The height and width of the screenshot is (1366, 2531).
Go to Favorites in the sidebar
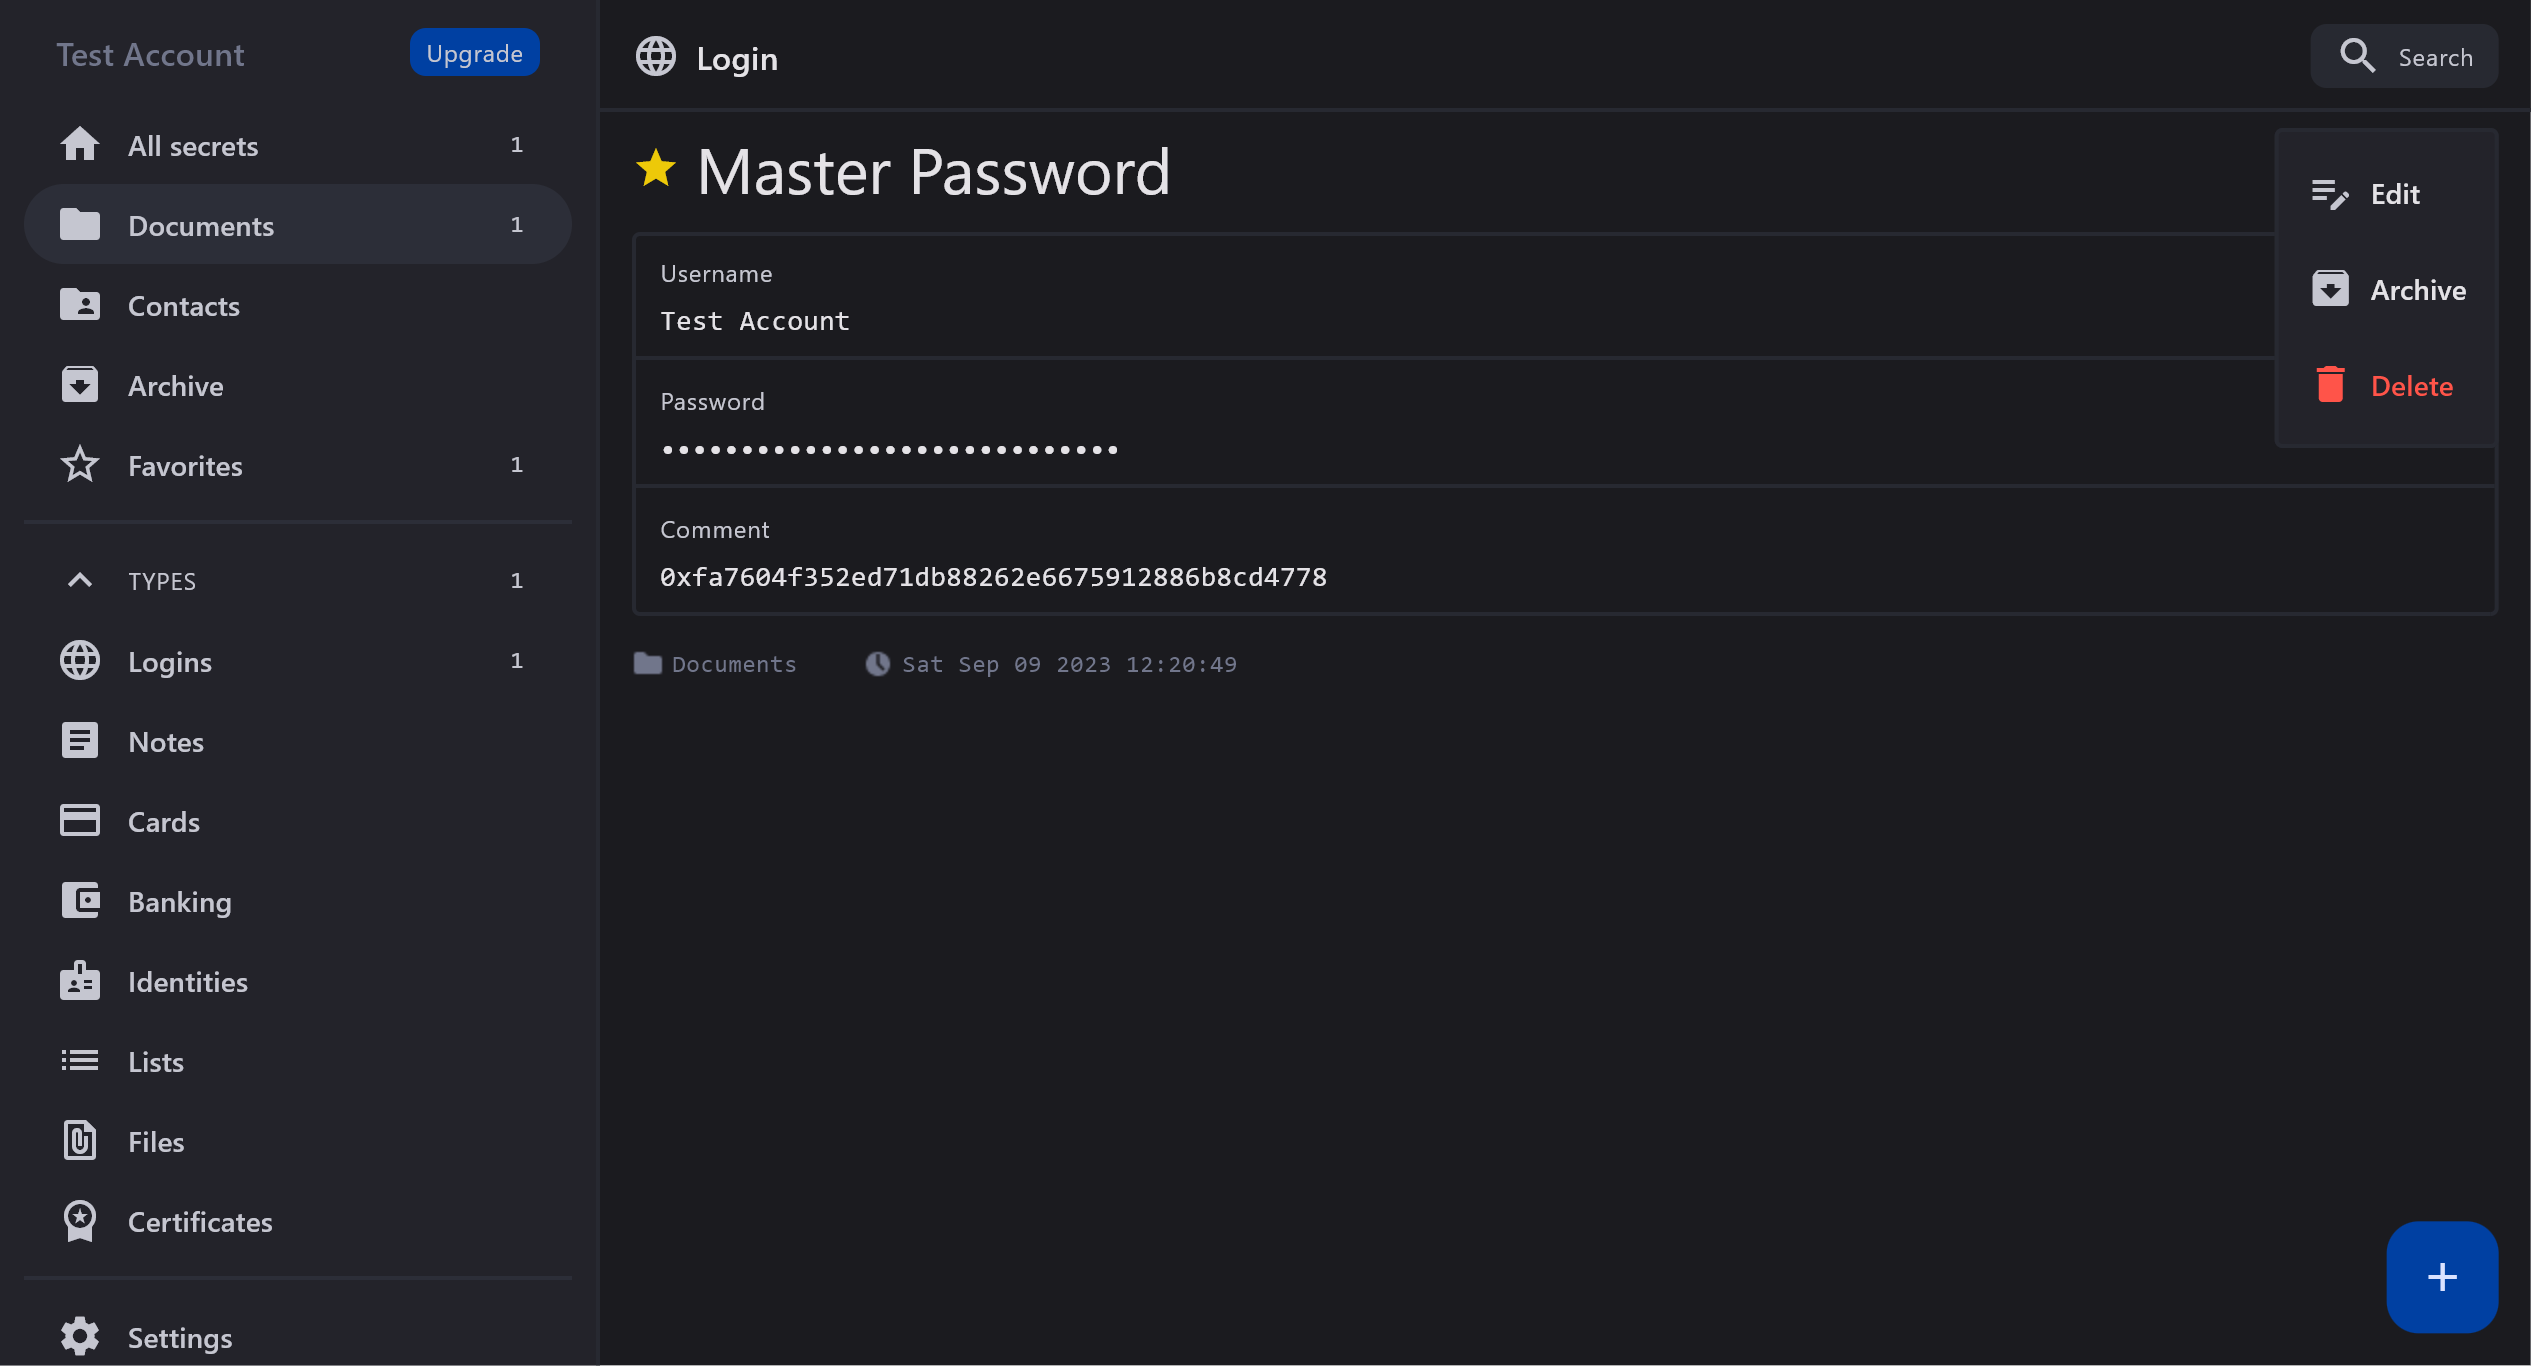185,466
